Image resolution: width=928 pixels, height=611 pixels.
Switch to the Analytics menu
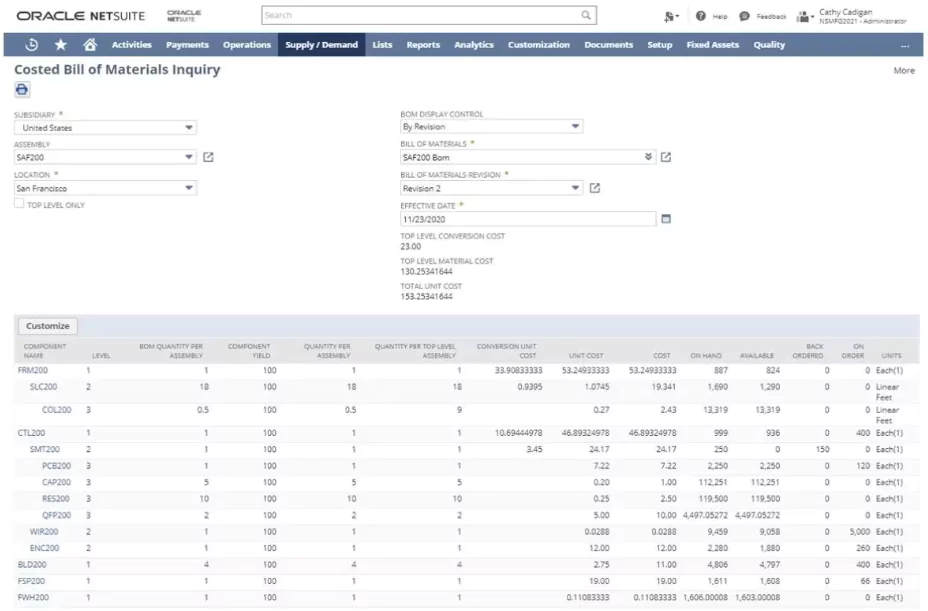(474, 44)
